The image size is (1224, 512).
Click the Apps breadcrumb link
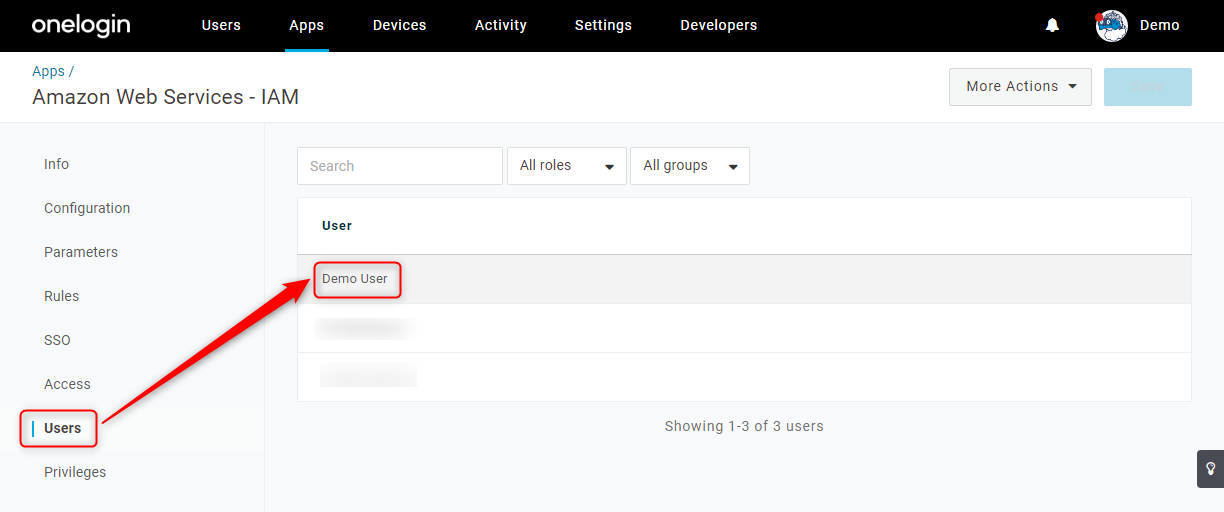coord(48,71)
